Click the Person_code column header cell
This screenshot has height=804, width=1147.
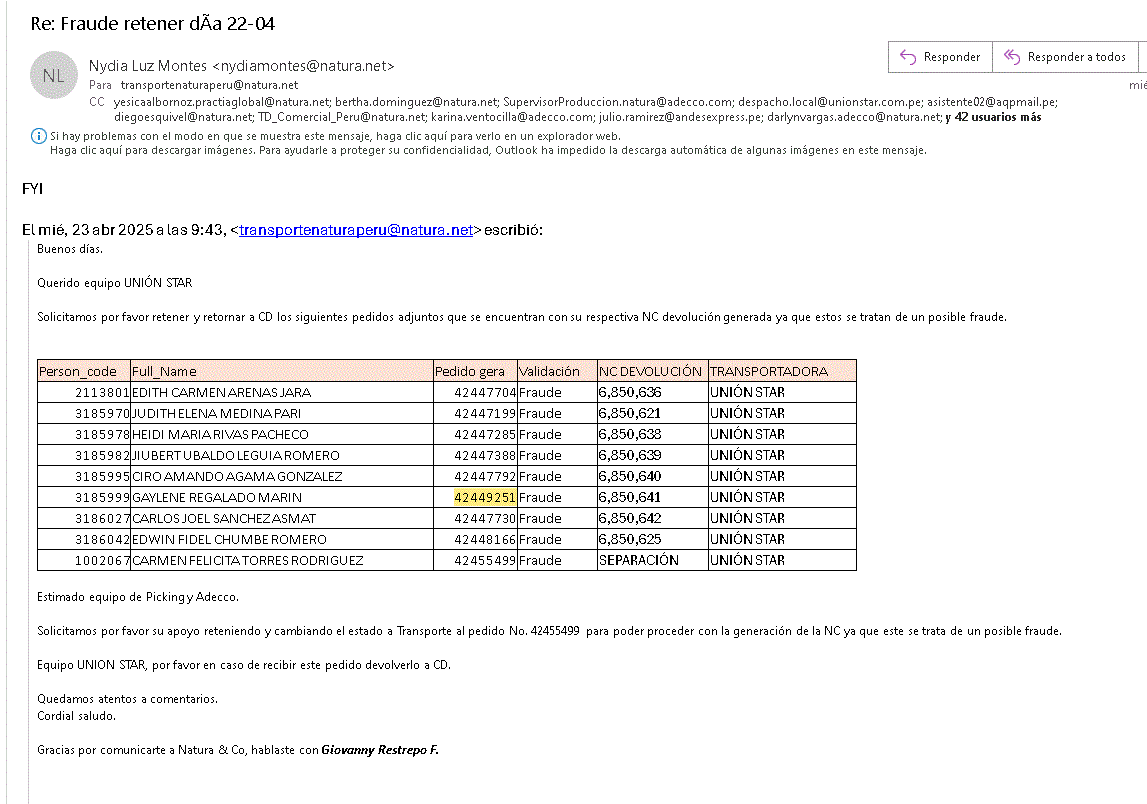84,371
